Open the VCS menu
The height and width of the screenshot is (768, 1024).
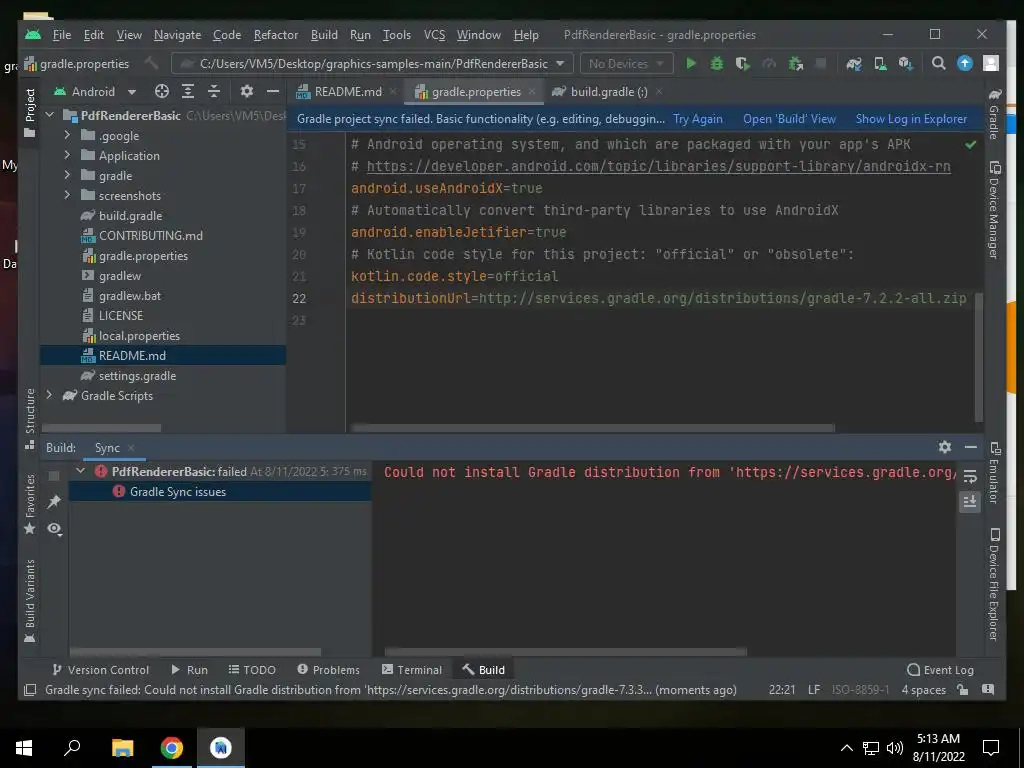[434, 35]
